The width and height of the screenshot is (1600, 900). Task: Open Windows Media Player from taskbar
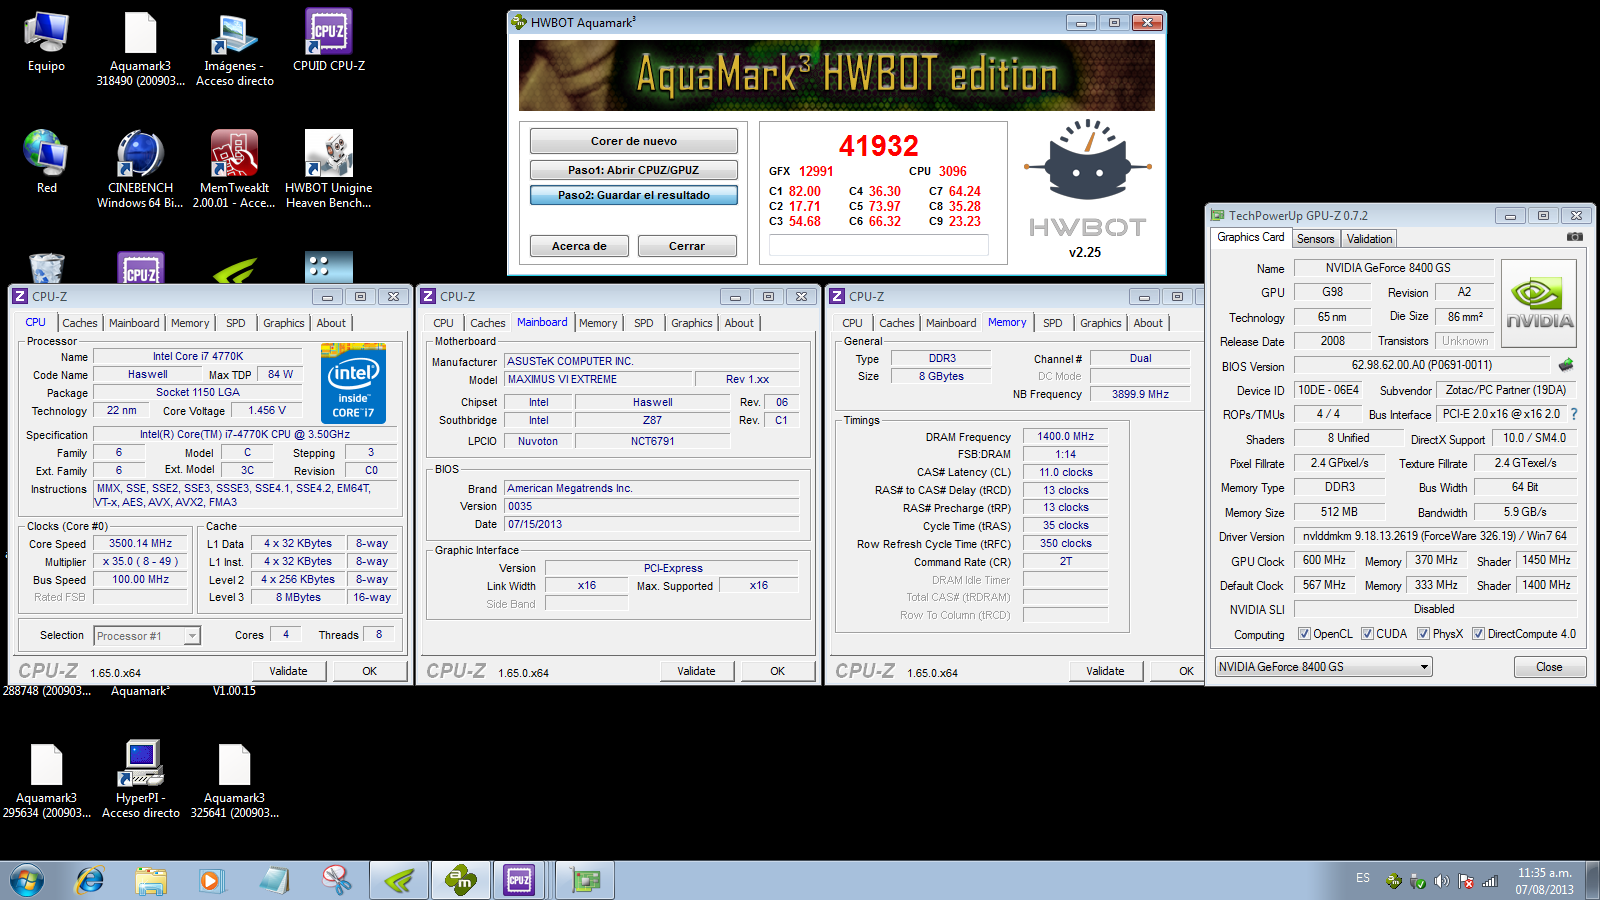point(210,880)
